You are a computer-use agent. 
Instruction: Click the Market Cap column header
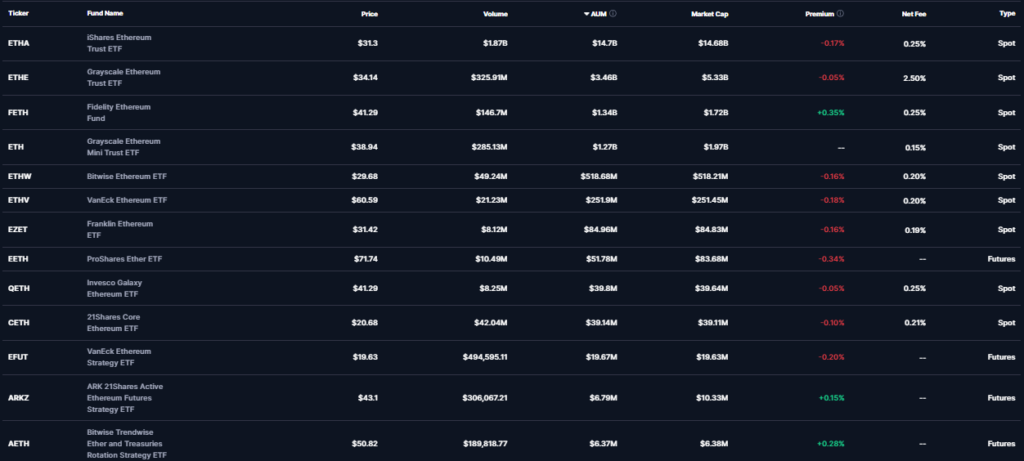tap(709, 14)
